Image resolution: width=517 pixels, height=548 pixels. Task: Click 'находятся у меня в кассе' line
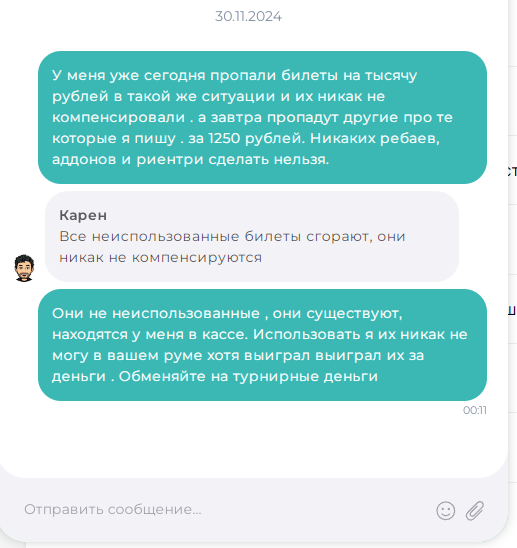coord(150,334)
